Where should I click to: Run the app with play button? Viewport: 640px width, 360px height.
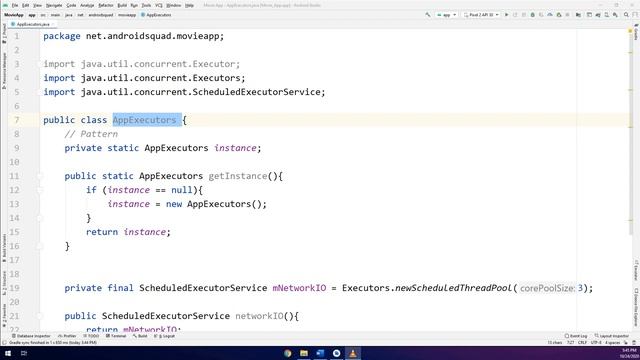pos(507,15)
